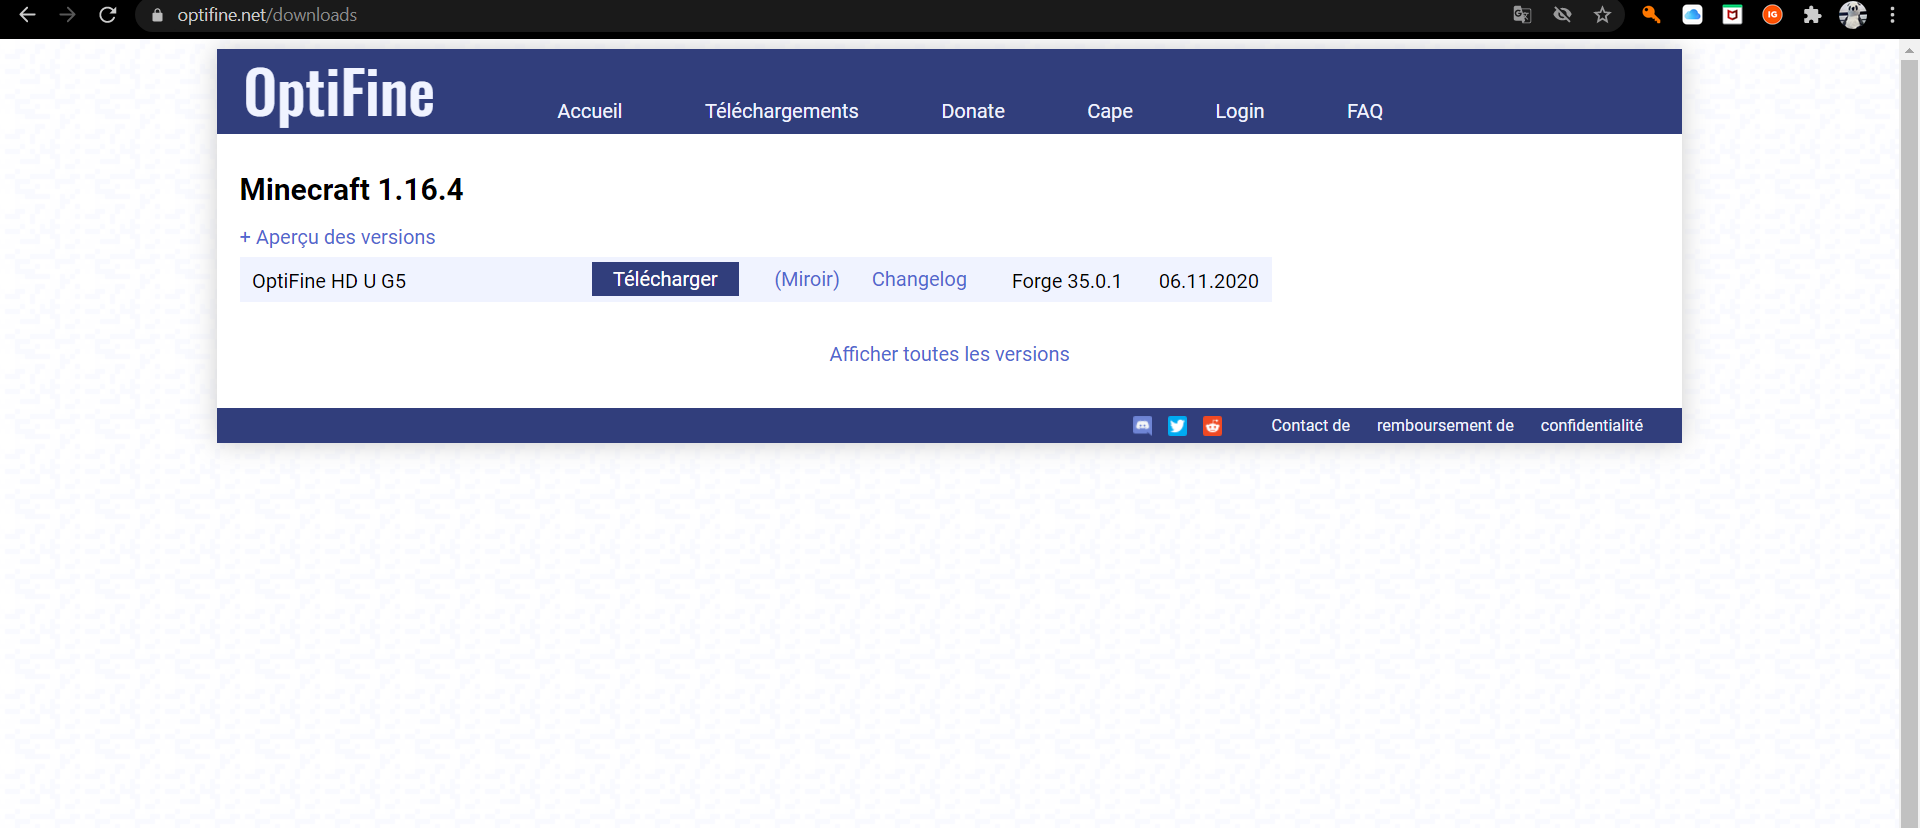Click the address bar URL optifine.net/downloads
Screen dimensions: 1920x828
pyautogui.click(x=267, y=15)
